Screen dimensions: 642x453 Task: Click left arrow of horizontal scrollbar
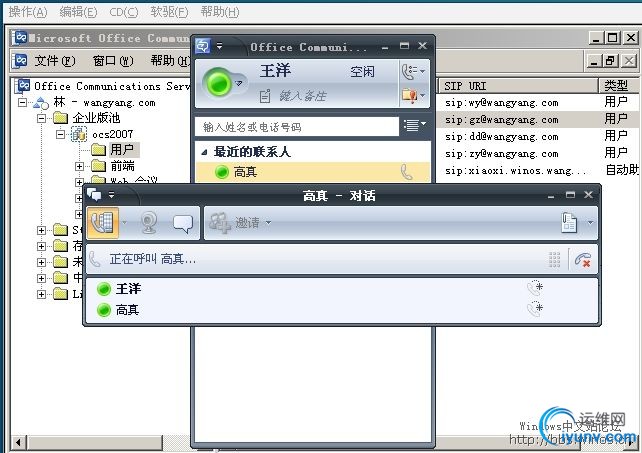click(x=18, y=442)
